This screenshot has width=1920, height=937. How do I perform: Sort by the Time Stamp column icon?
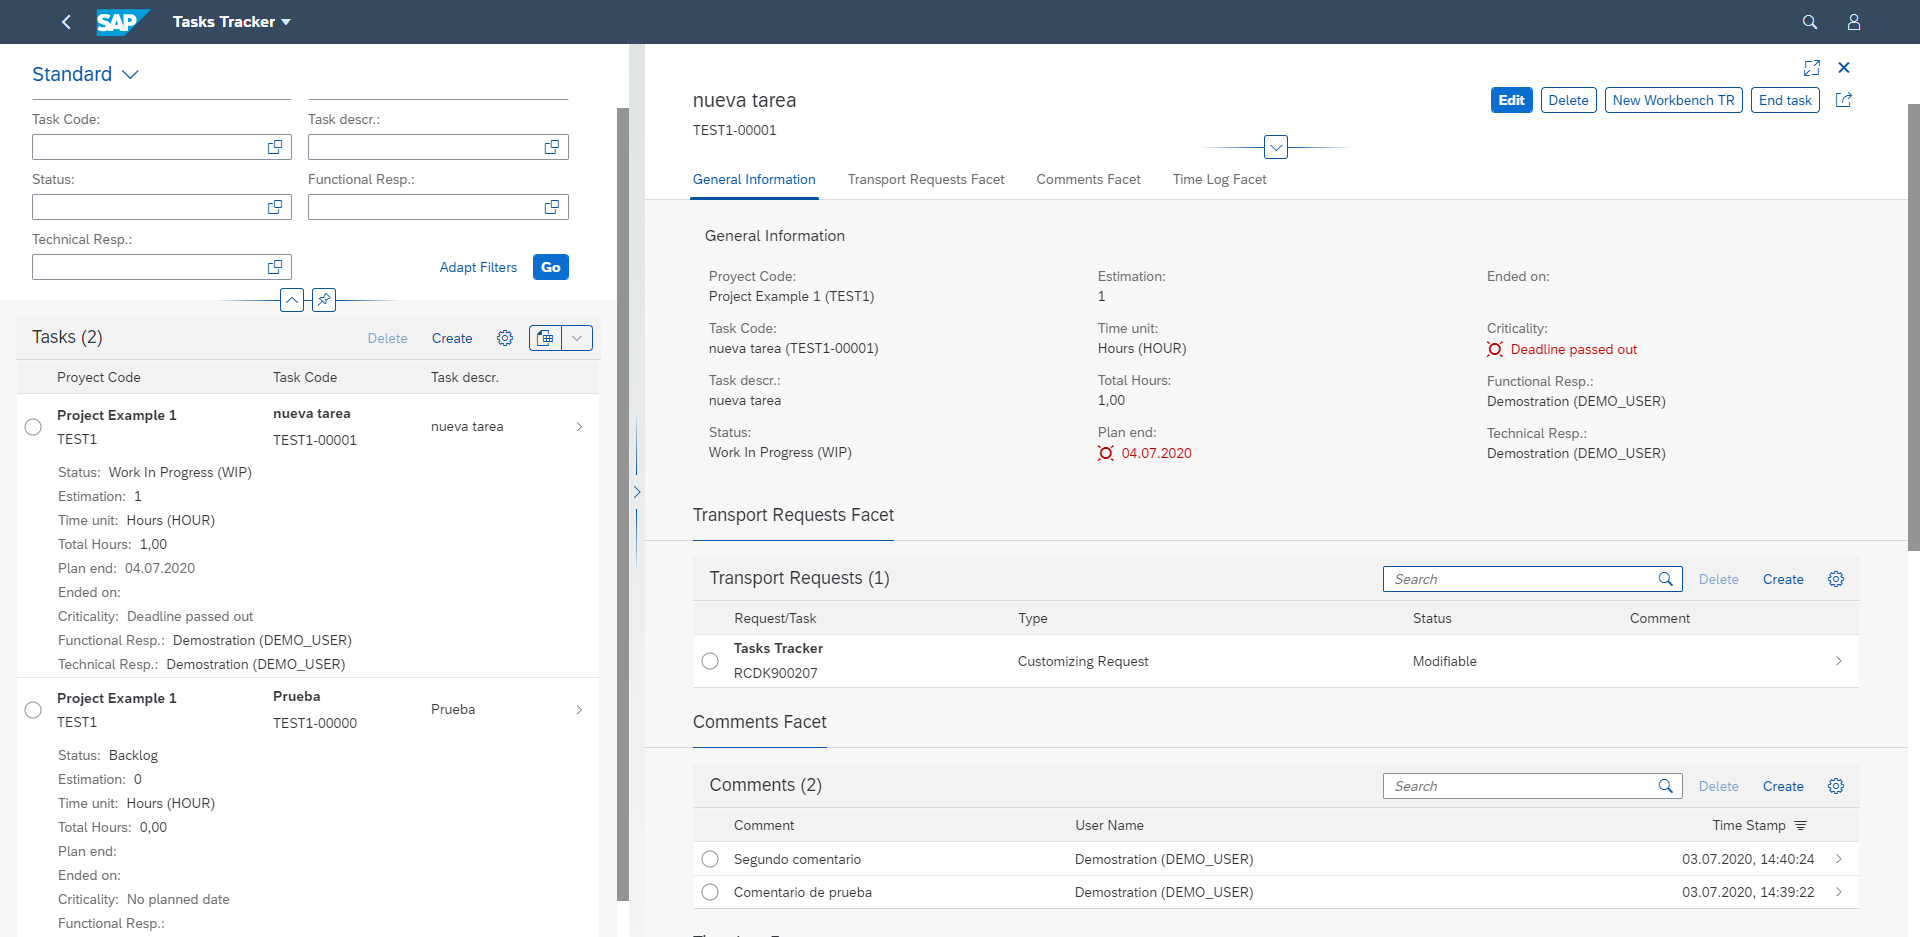point(1801,825)
